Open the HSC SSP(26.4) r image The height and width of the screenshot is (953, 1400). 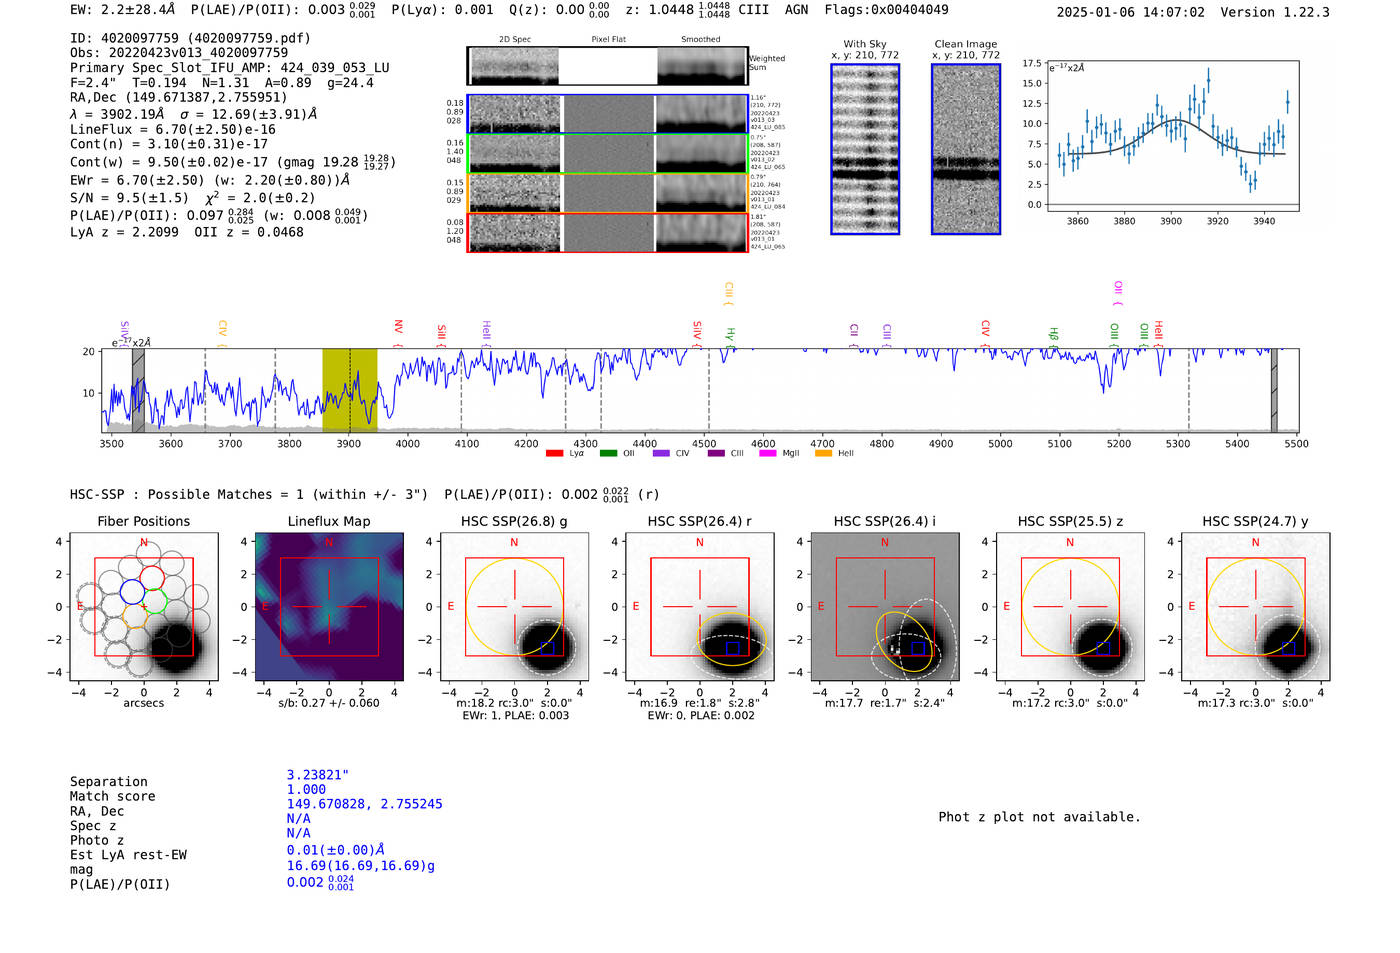(x=699, y=607)
